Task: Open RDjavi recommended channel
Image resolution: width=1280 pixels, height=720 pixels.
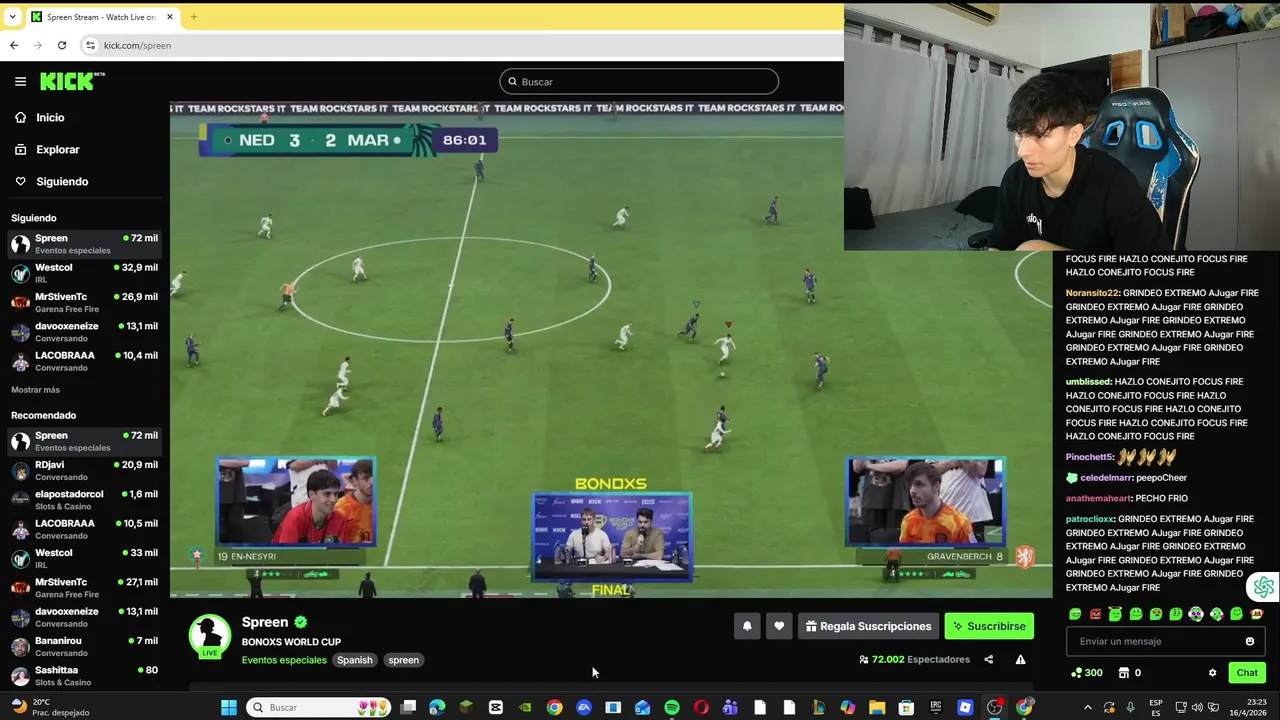Action: point(84,470)
